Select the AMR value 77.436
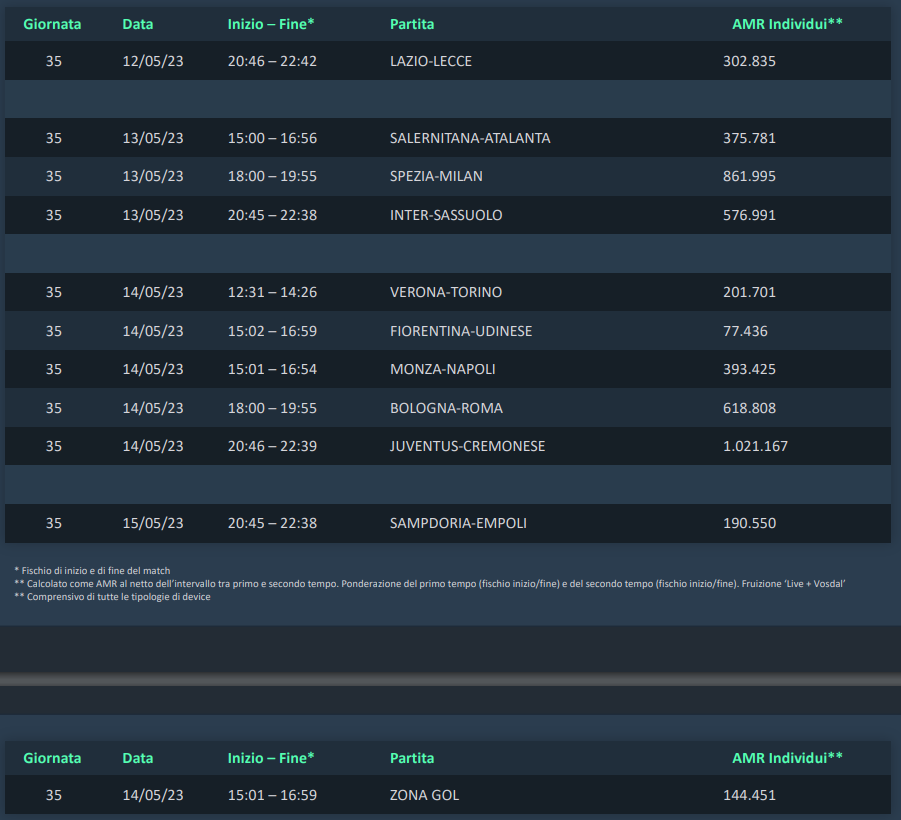Screen dimensions: 901x820 745,331
